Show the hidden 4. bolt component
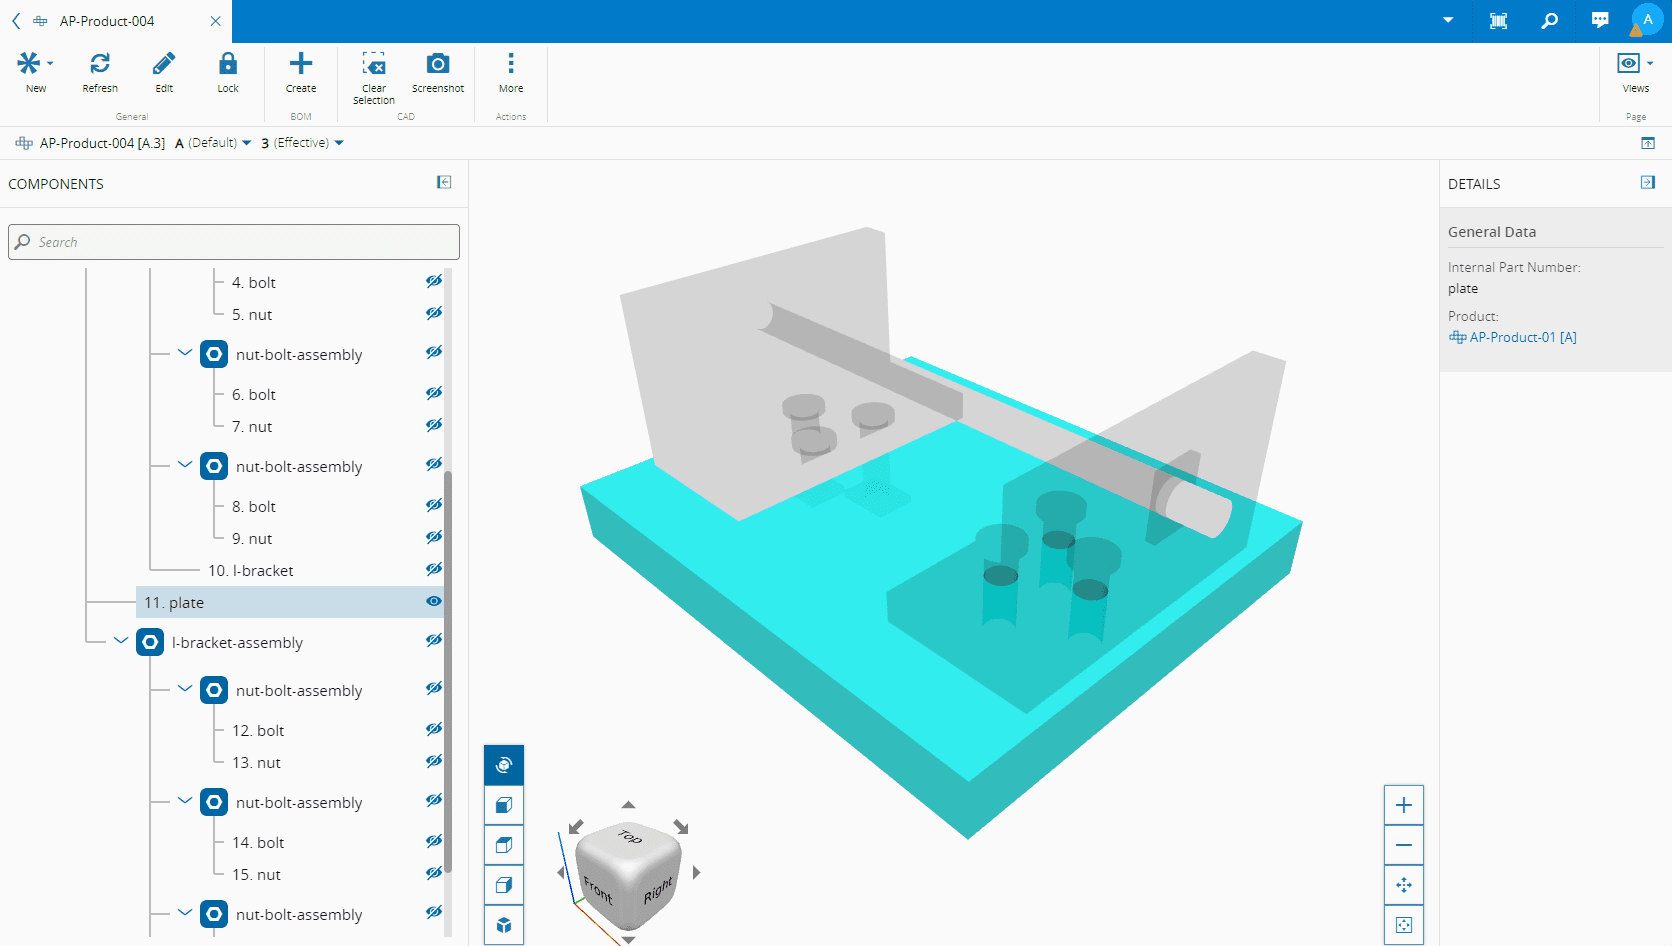The width and height of the screenshot is (1672, 946). [434, 281]
